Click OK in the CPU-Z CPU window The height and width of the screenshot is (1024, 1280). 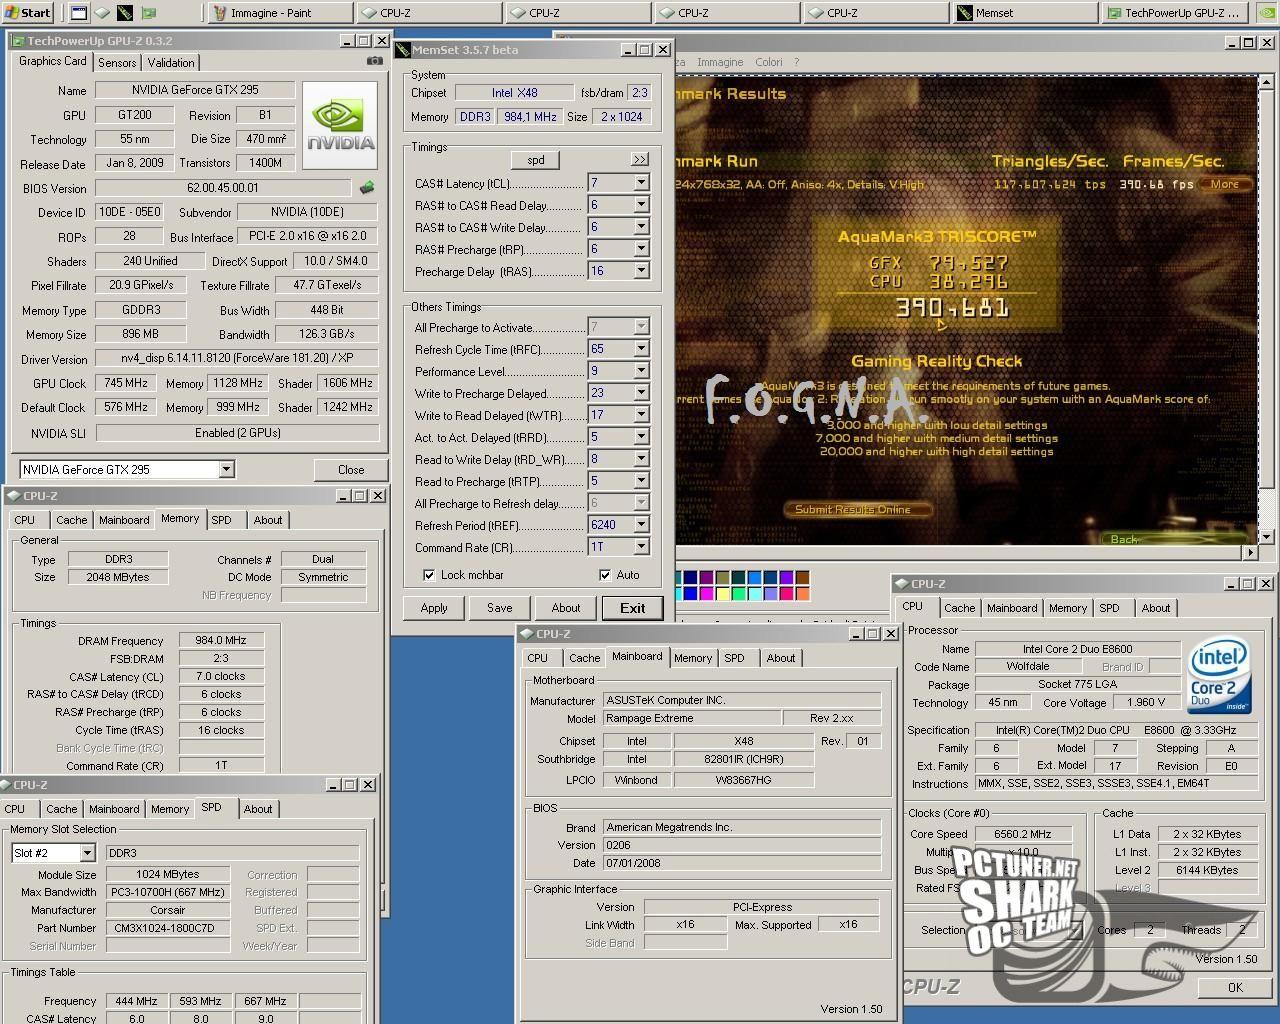tap(1235, 987)
